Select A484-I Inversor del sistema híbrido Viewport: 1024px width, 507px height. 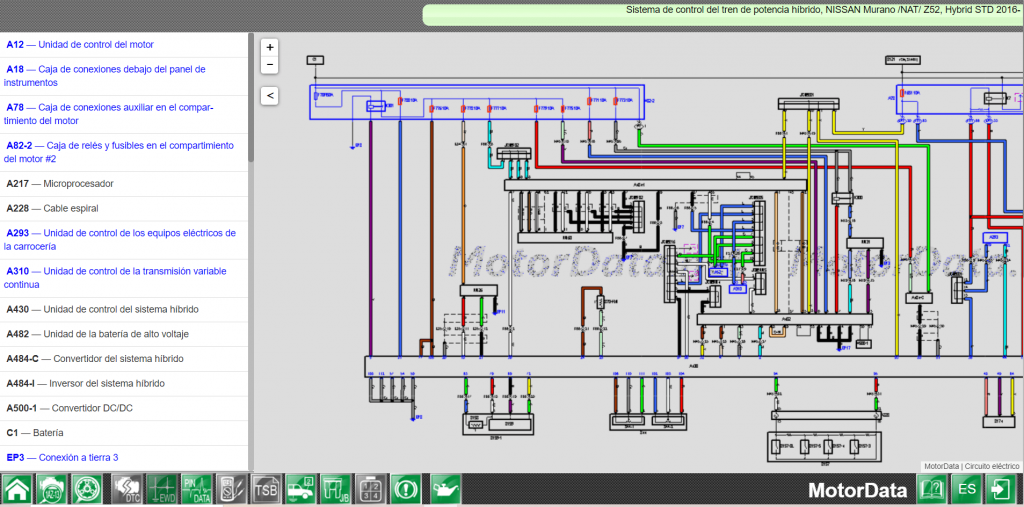pos(124,384)
